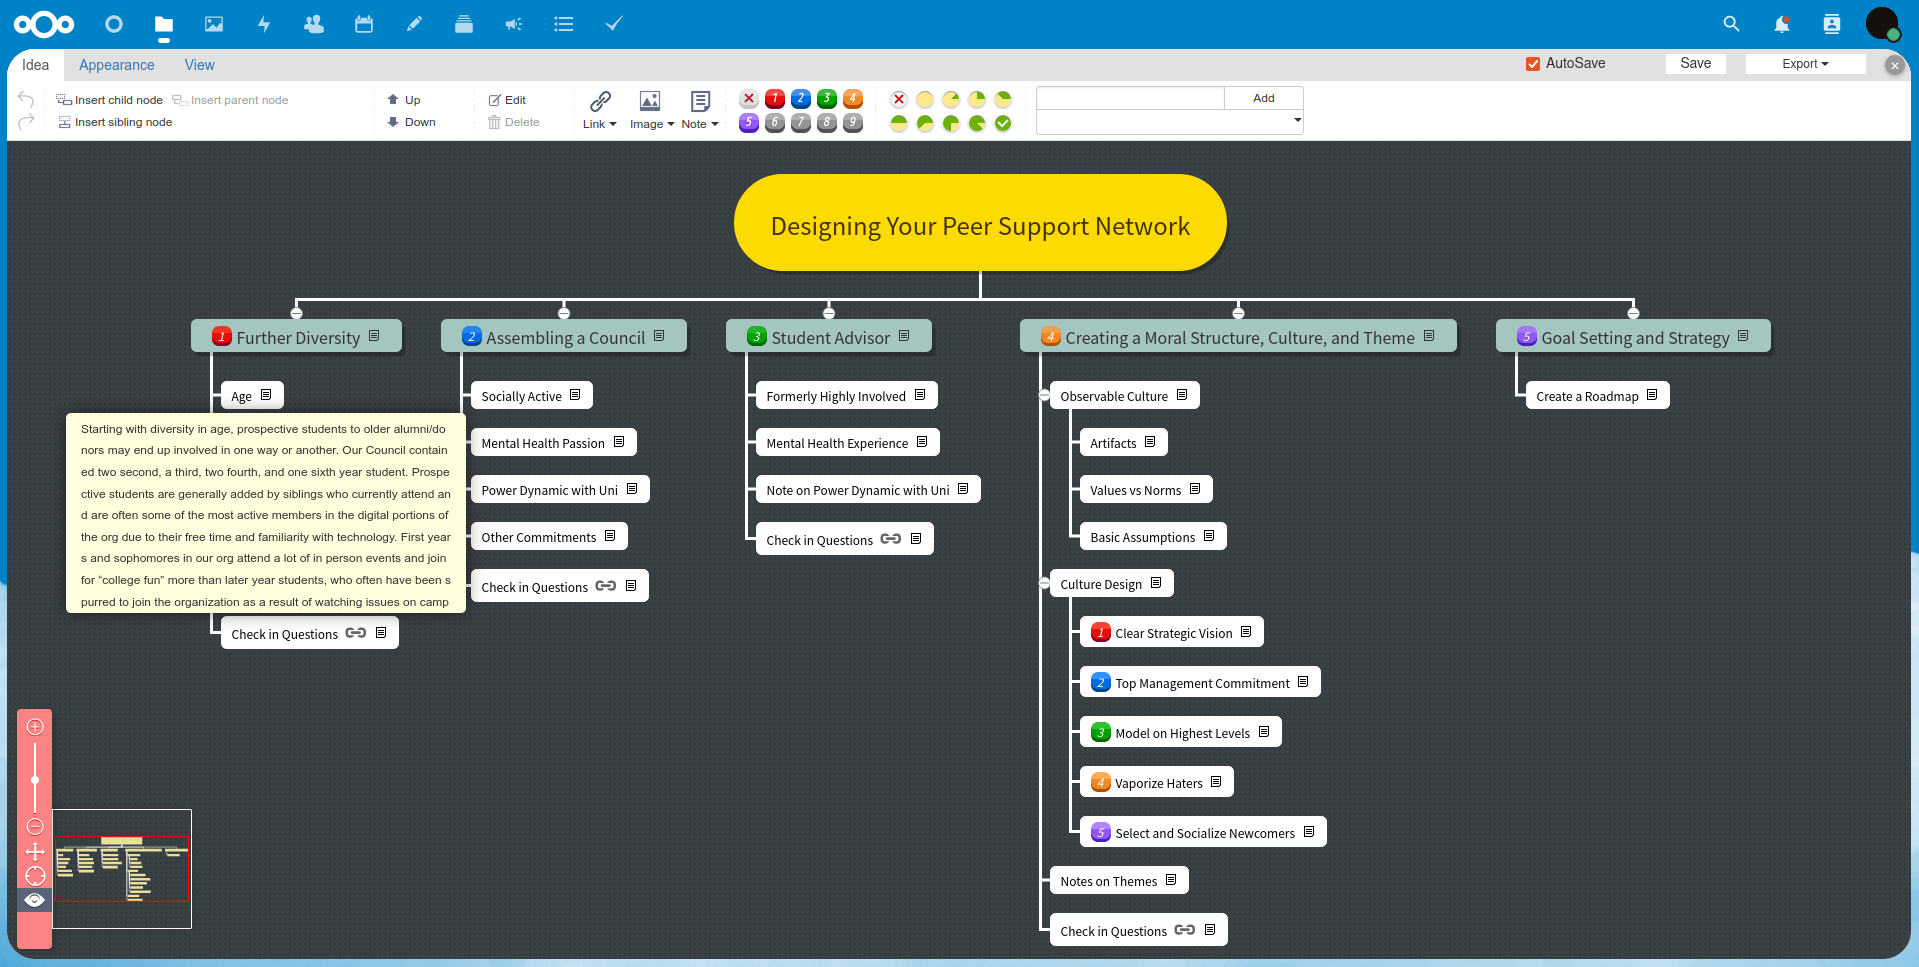Click the Insert sibling node icon

(64, 122)
